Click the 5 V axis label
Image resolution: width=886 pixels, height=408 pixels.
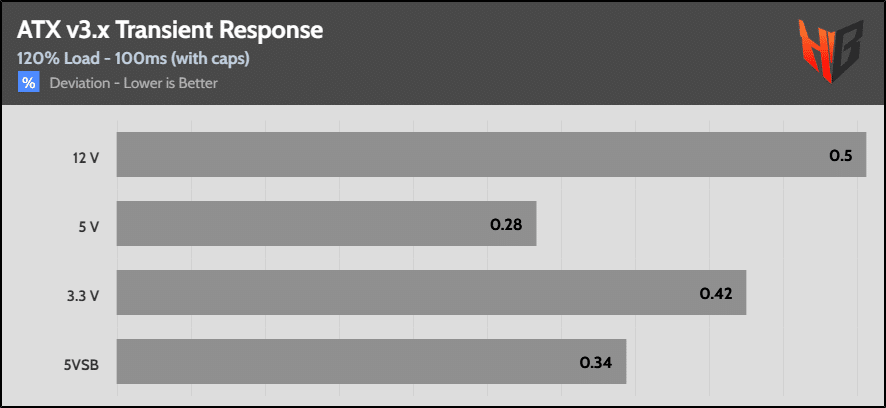click(x=89, y=227)
